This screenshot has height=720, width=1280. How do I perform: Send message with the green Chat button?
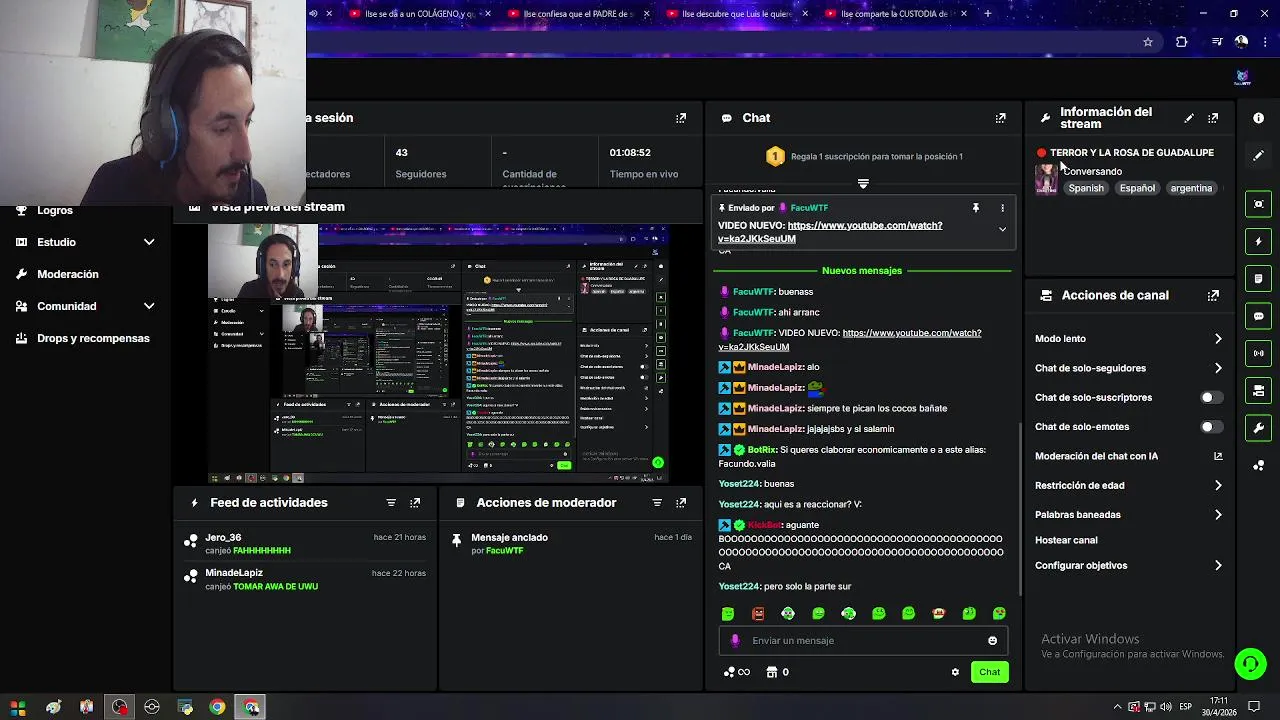click(x=989, y=672)
